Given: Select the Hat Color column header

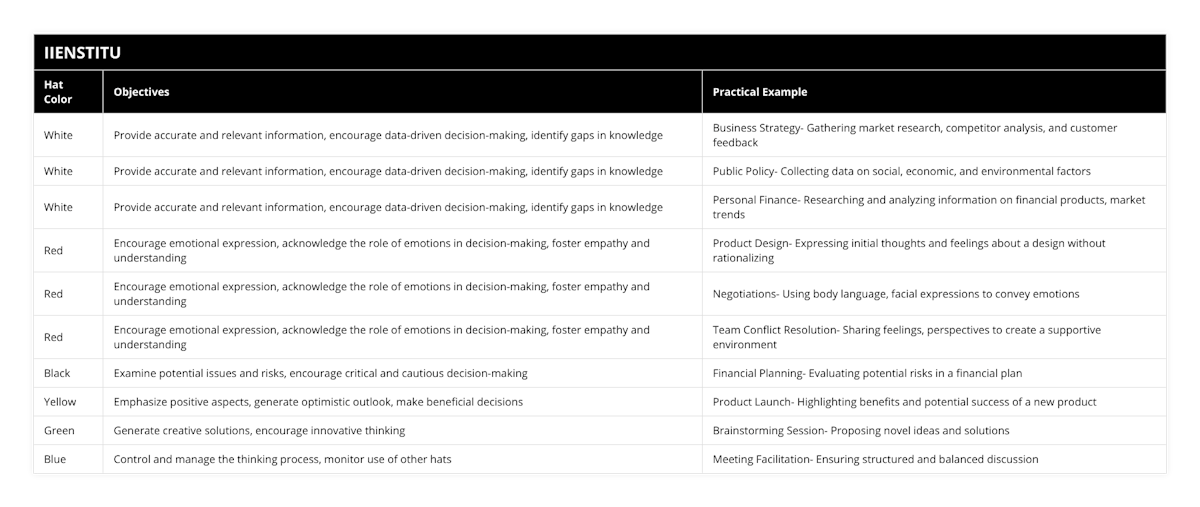Looking at the screenshot, I should tap(58, 91).
